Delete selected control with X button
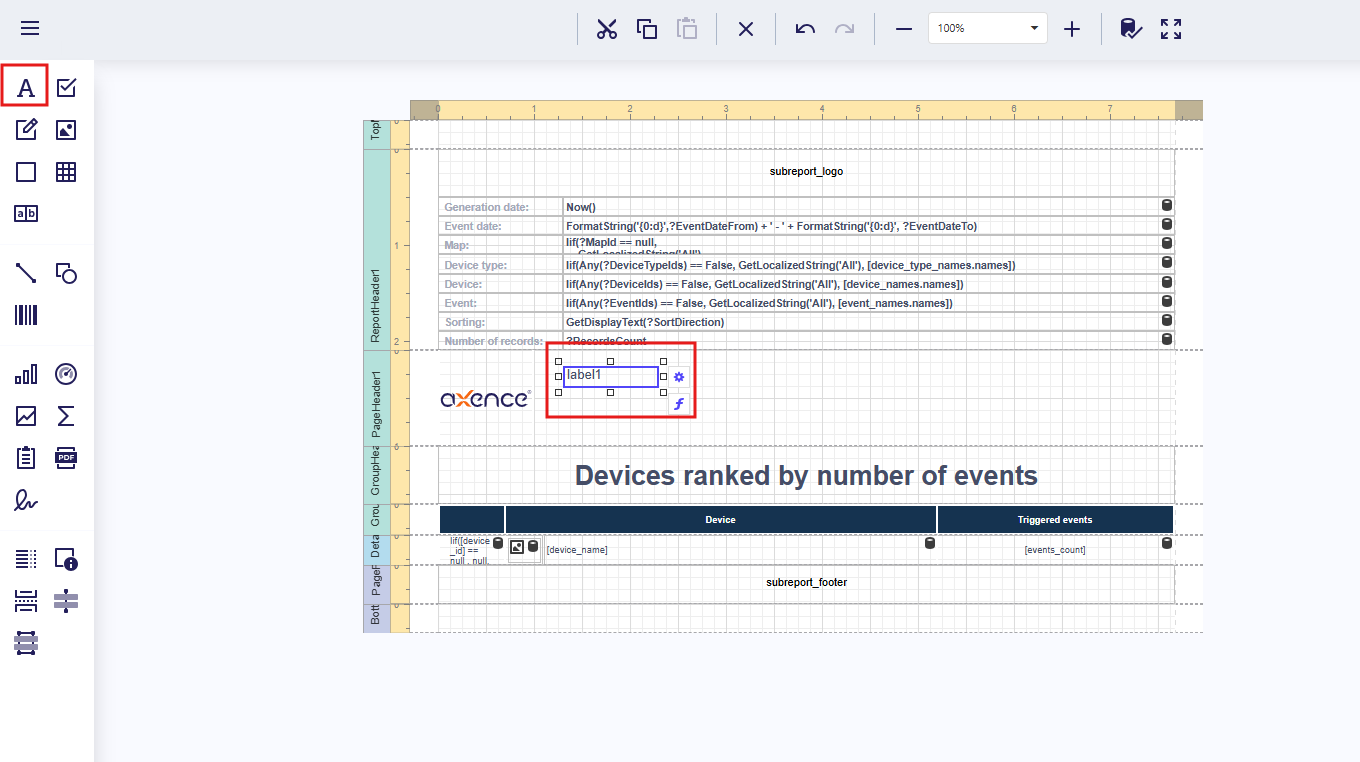1360x762 pixels. click(x=746, y=29)
